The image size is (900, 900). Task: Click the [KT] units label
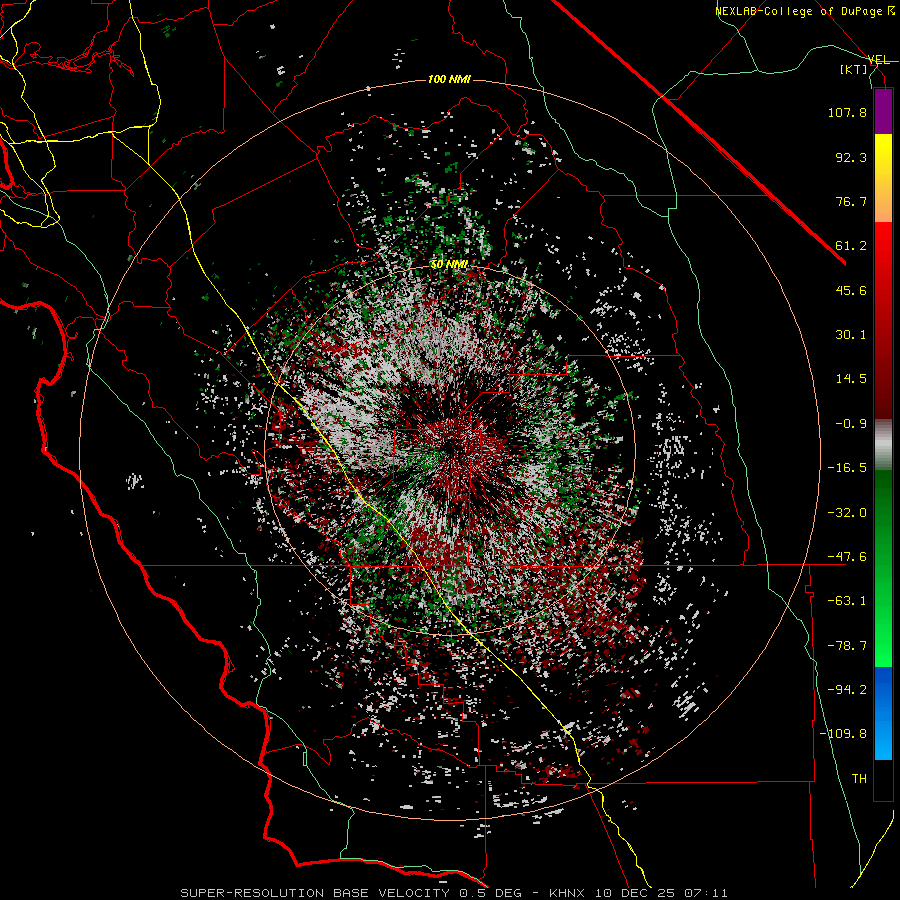pyautogui.click(x=854, y=69)
